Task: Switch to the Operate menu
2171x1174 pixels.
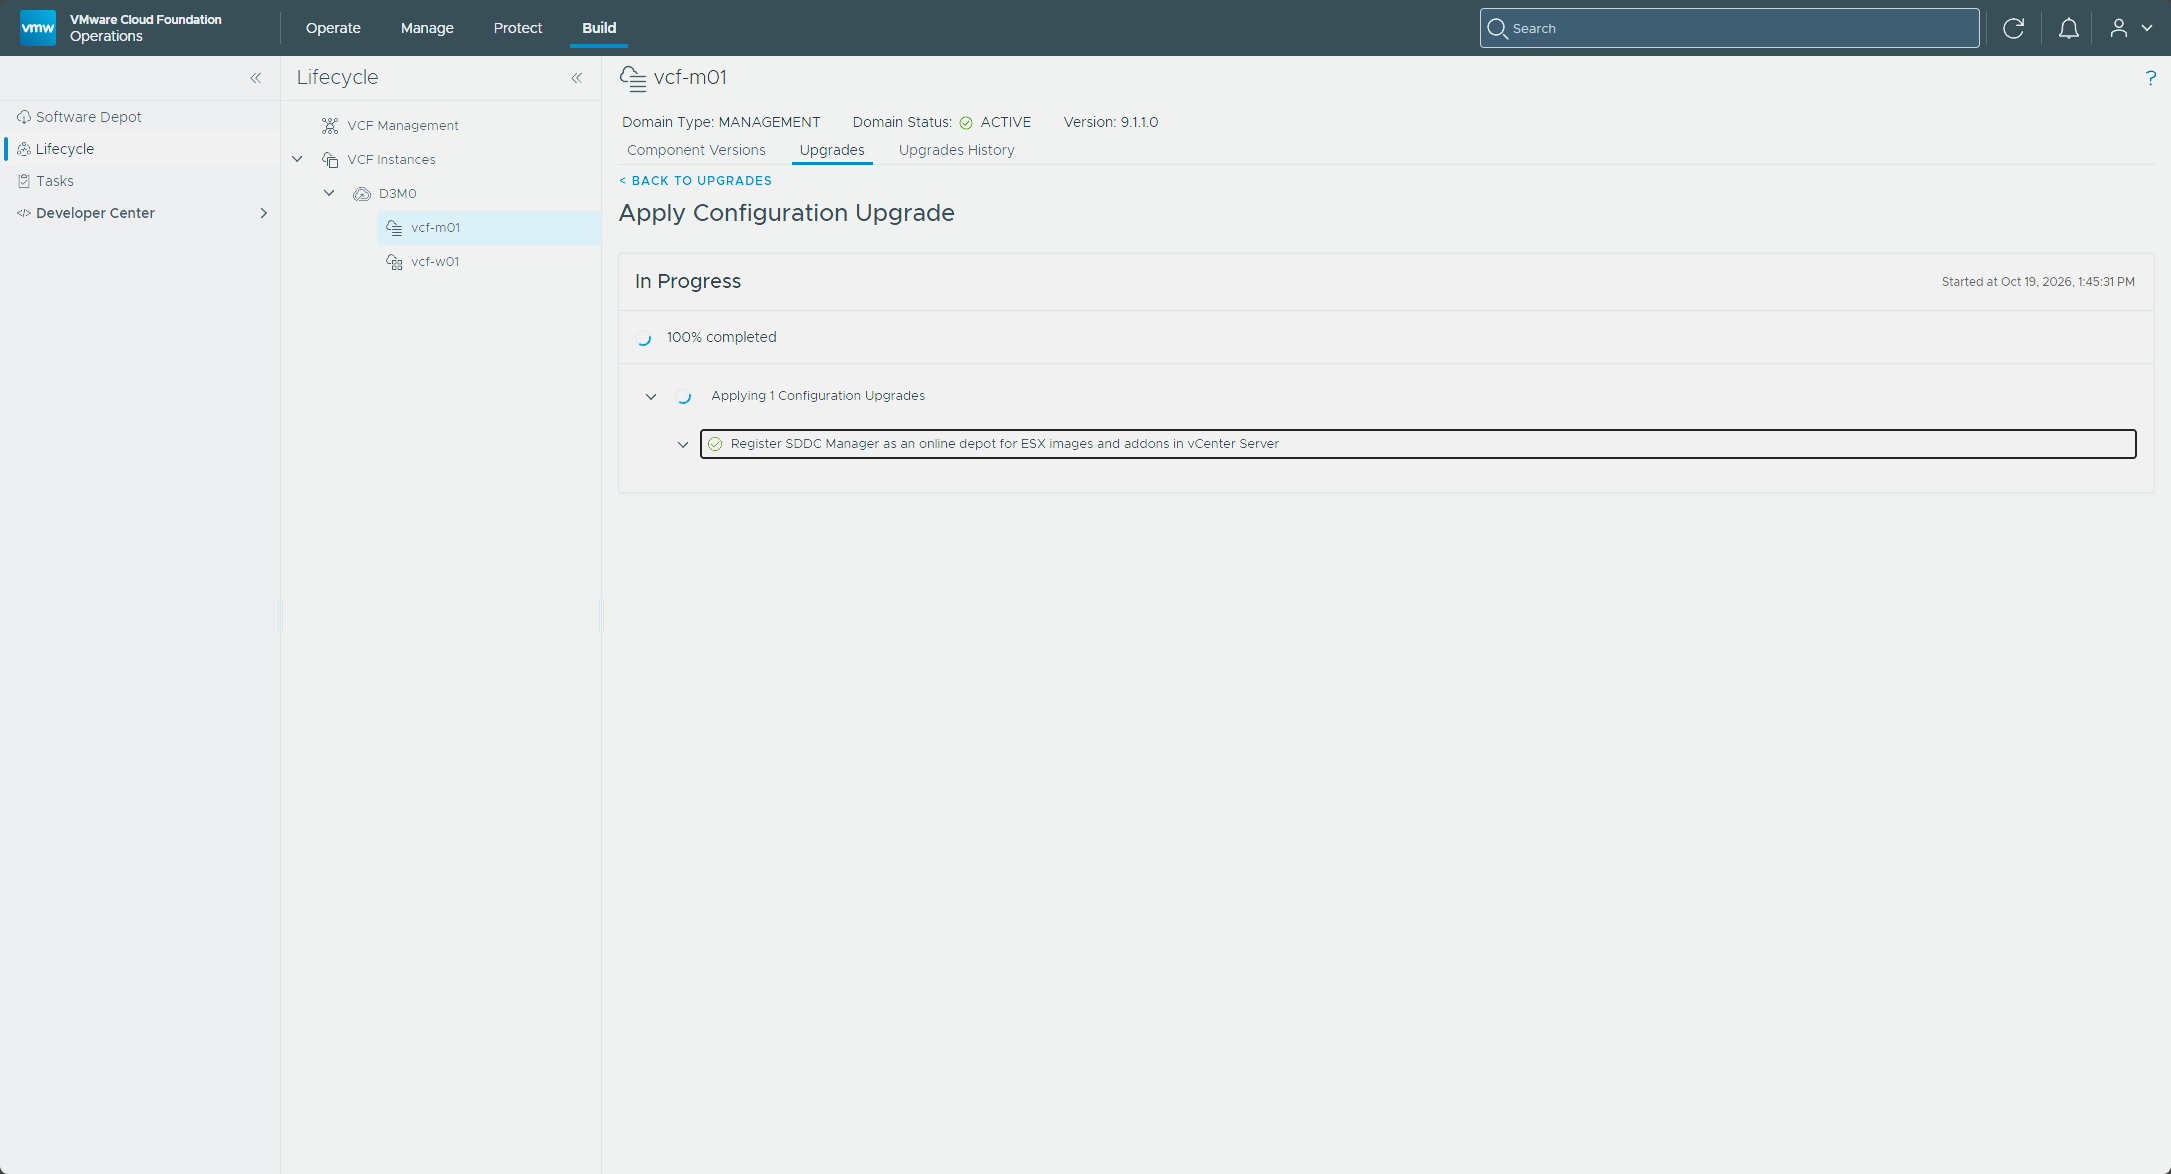Action: pos(333,28)
